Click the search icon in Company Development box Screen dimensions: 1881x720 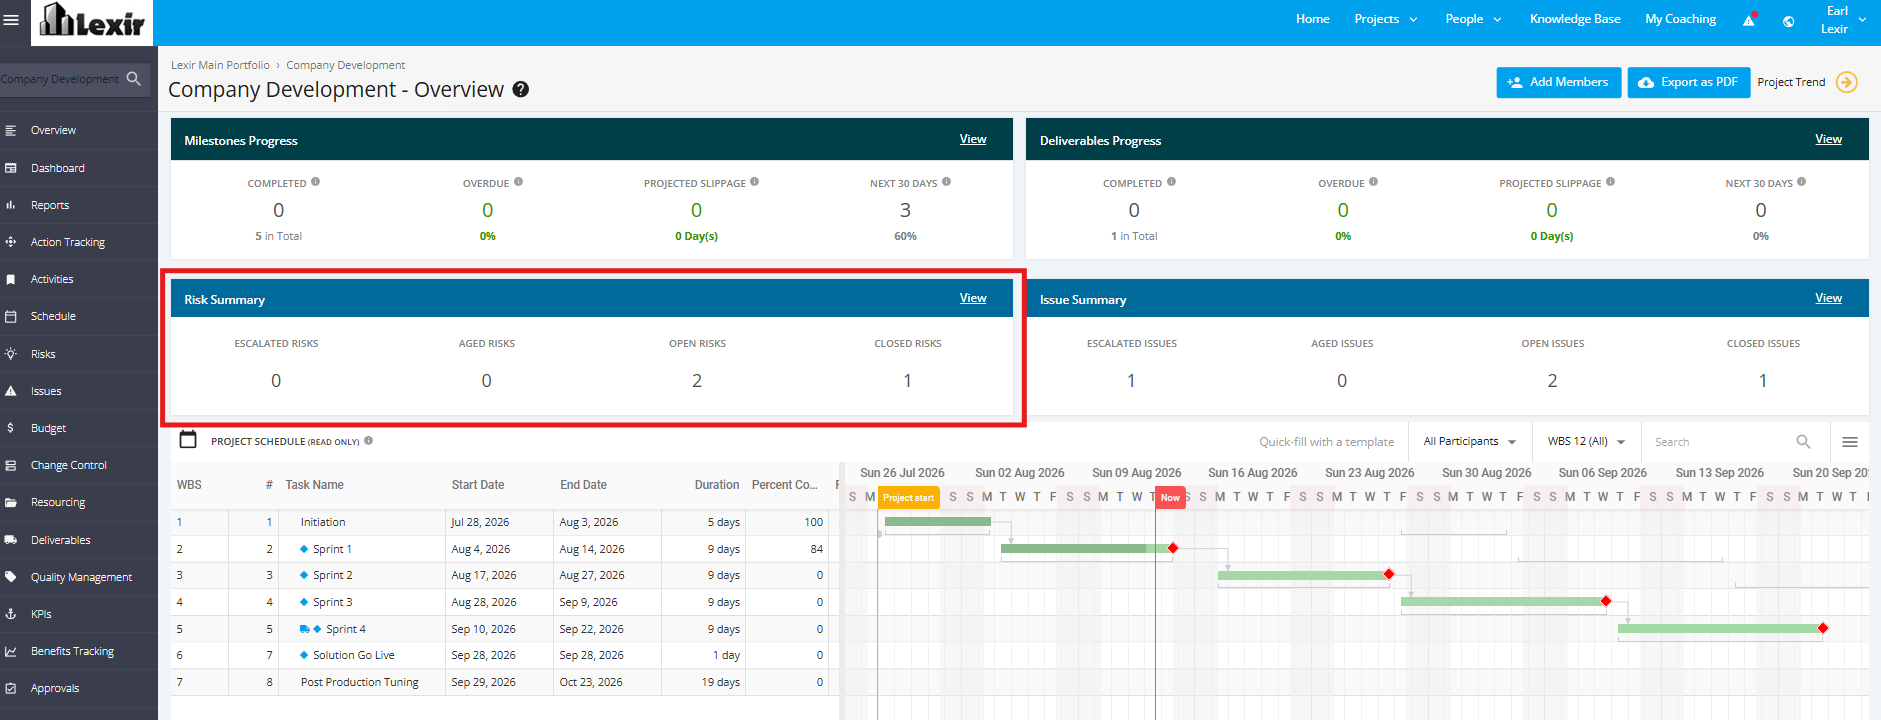134,78
